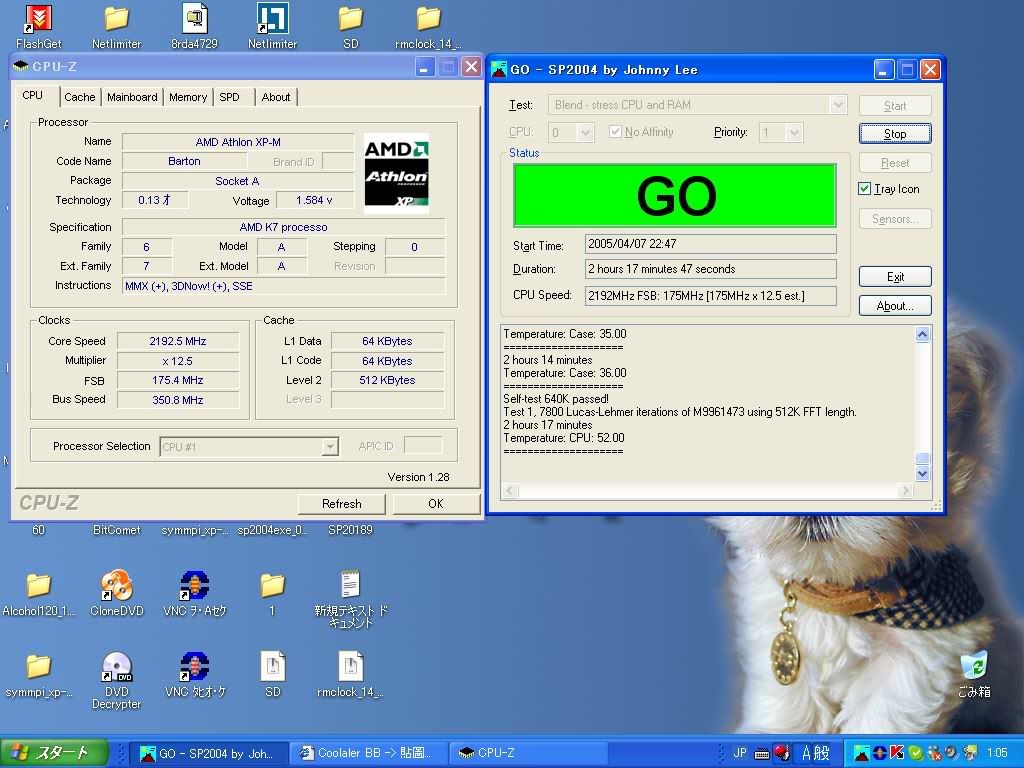Switch to the Memory tab
The image size is (1024, 768).
[x=187, y=97]
